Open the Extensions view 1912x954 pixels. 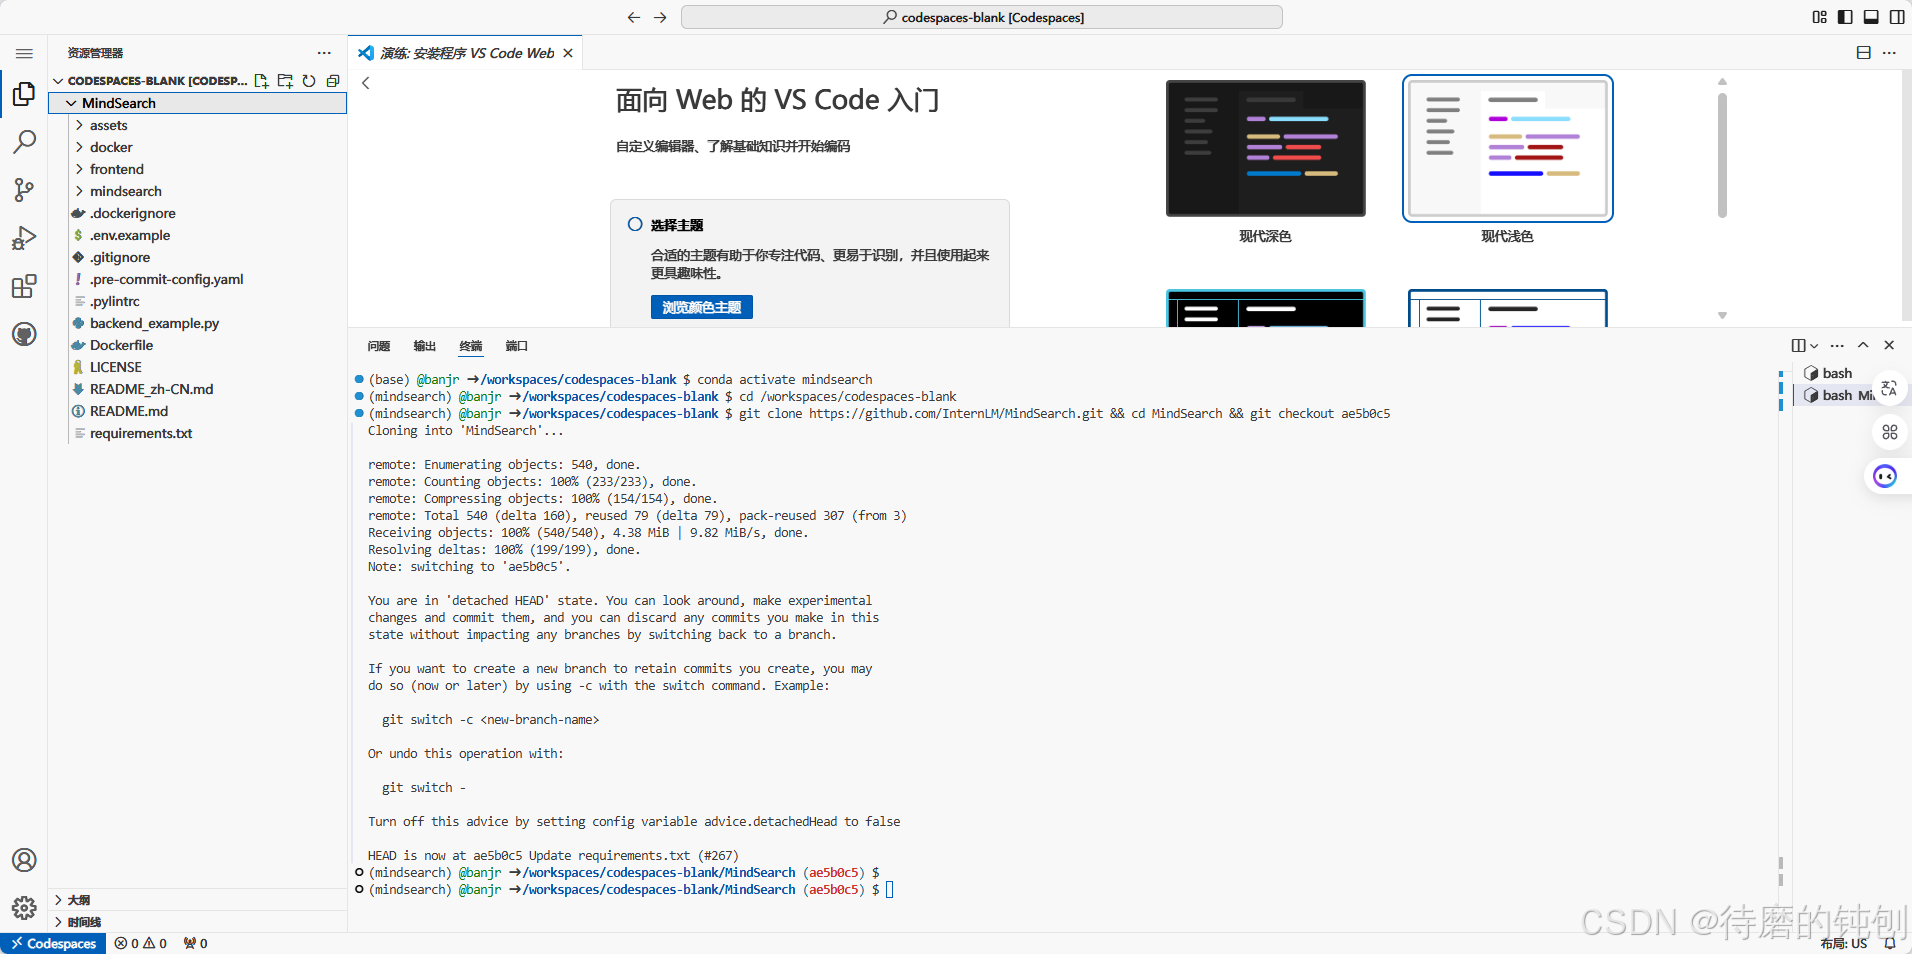24,287
